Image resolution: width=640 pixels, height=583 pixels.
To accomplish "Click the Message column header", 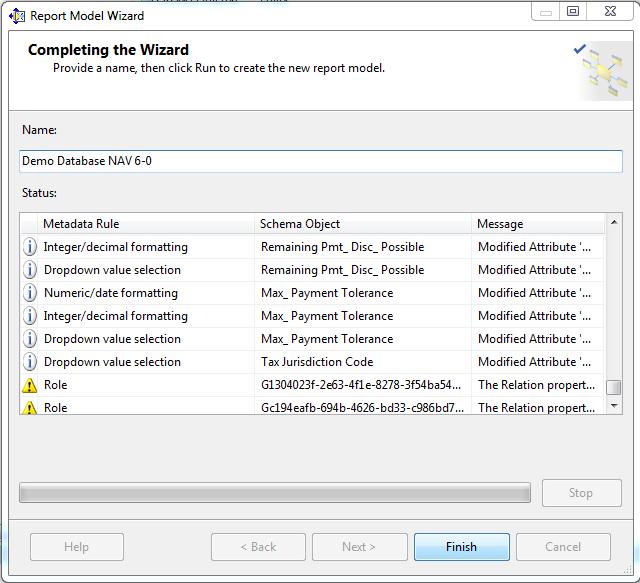I will (538, 224).
